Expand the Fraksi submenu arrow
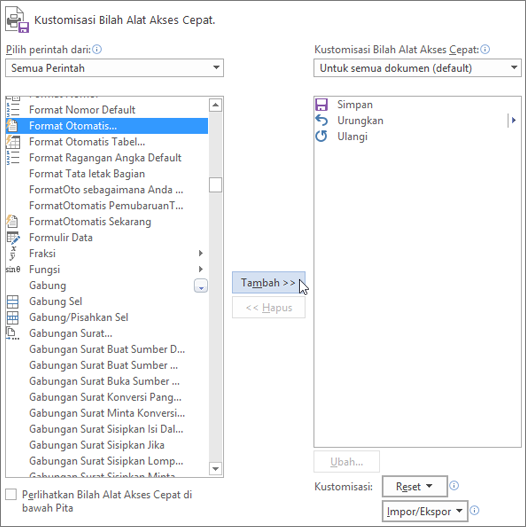This screenshot has height=527, width=526. pyautogui.click(x=201, y=253)
